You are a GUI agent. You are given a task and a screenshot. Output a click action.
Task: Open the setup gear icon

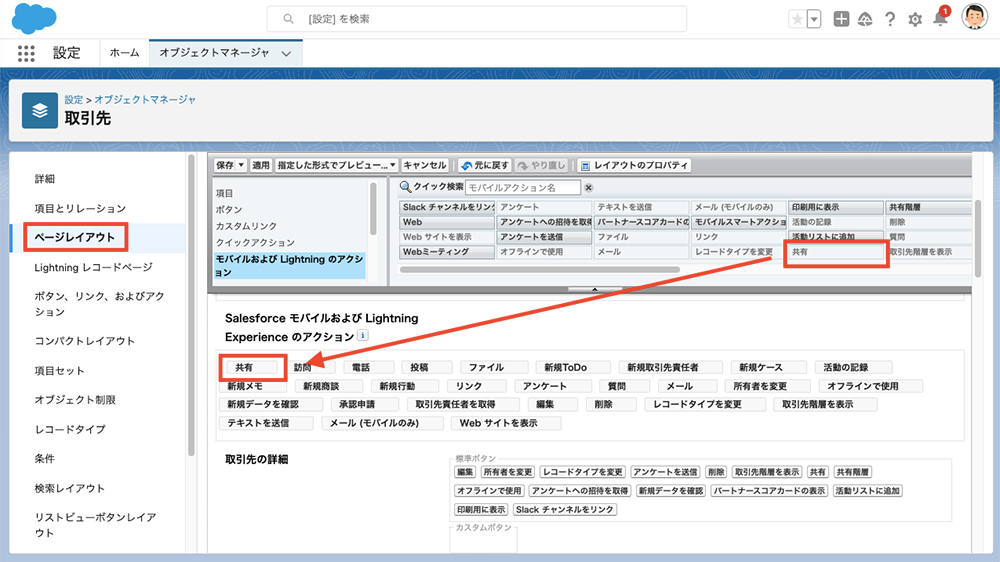point(915,20)
